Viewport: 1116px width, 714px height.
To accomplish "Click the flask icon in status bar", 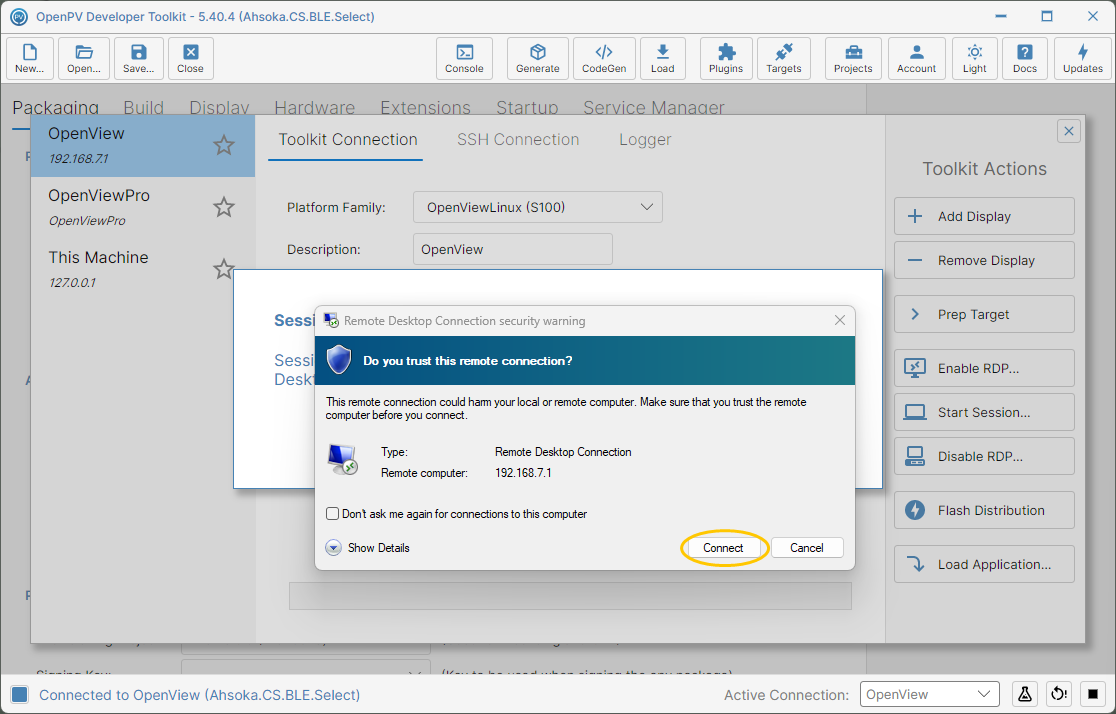I will [1024, 694].
